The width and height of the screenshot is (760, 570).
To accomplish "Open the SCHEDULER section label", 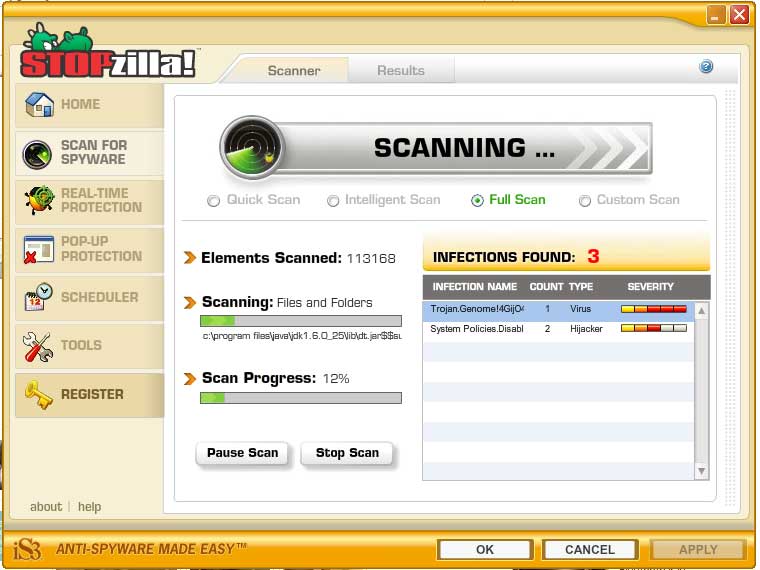I will (x=99, y=297).
